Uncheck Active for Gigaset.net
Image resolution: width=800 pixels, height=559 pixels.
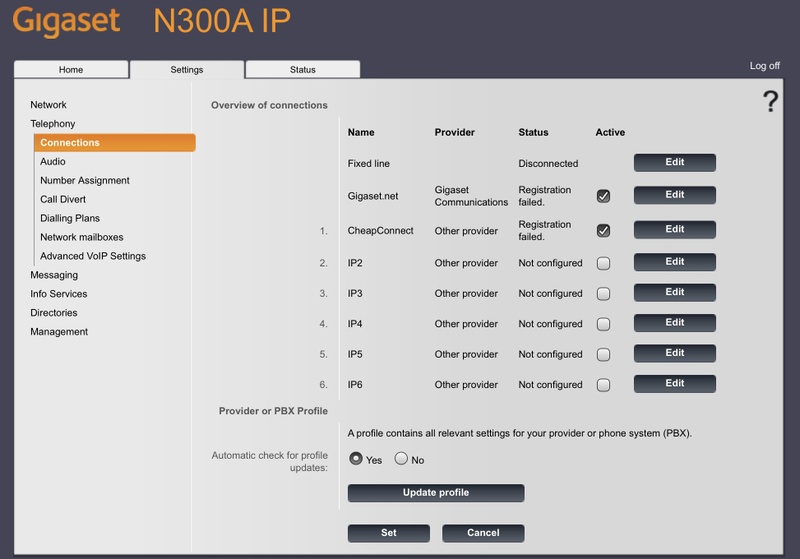[x=603, y=196]
